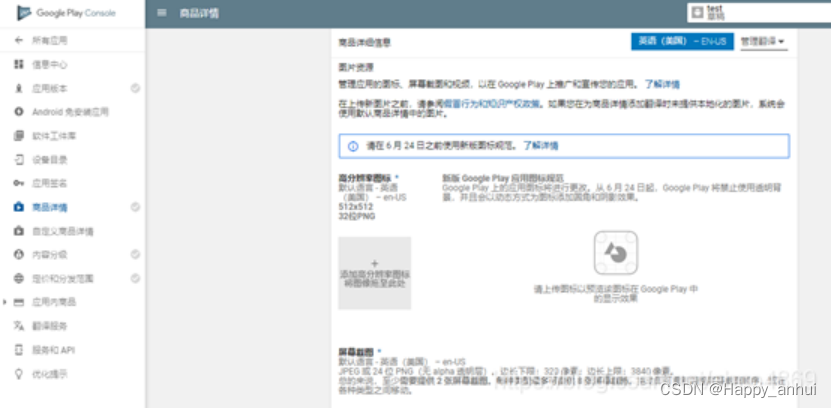
Task: Open the test app selector box
Action: click(x=759, y=13)
